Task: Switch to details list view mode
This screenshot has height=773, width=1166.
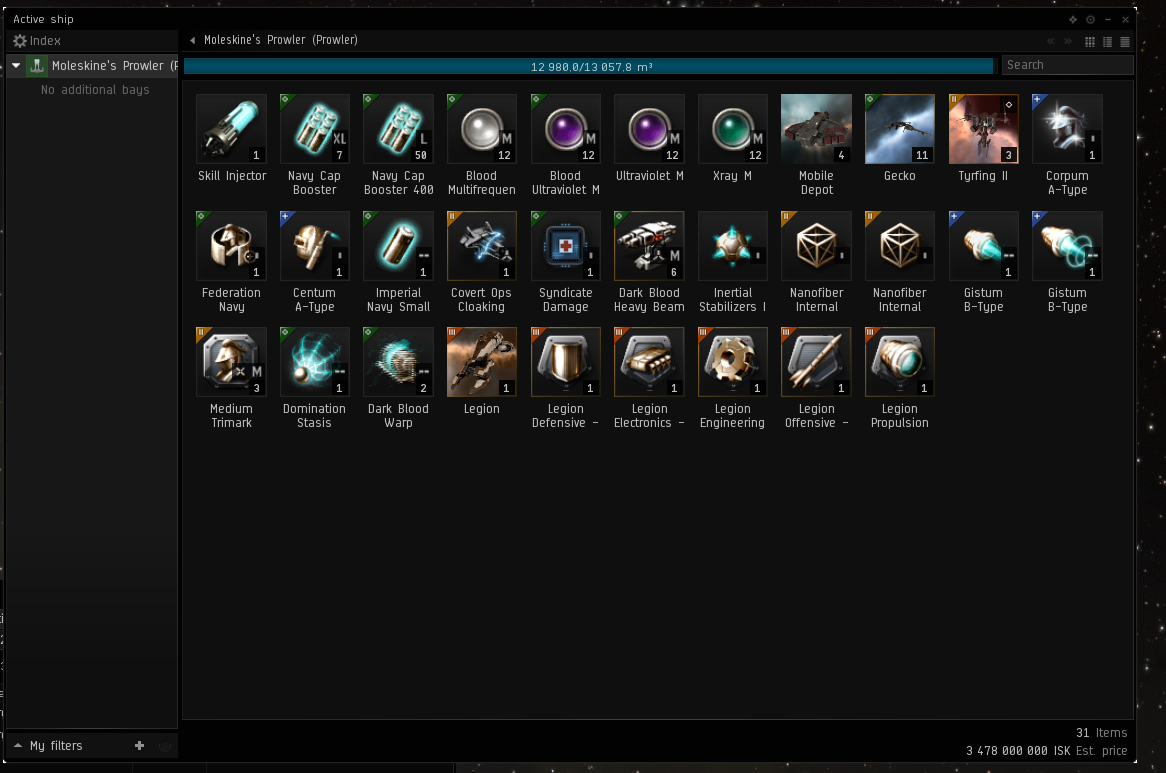Action: click(1107, 42)
